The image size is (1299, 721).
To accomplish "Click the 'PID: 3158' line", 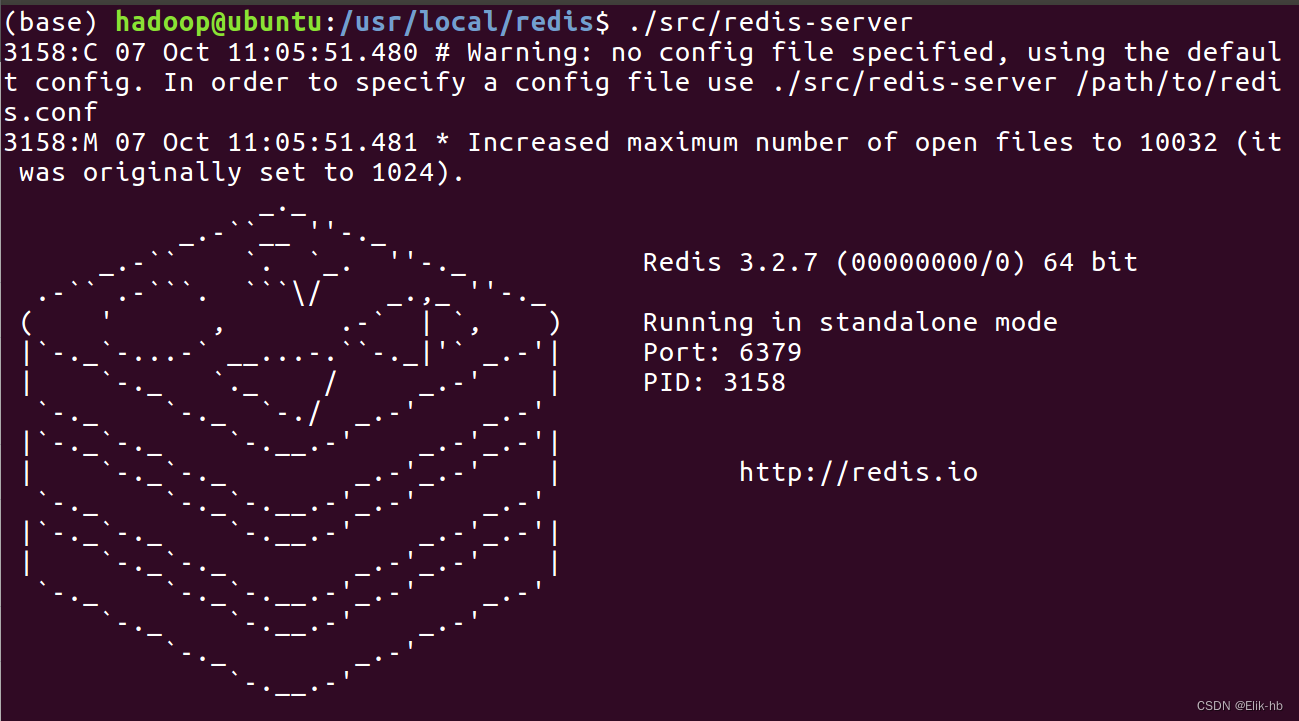I will click(x=714, y=382).
